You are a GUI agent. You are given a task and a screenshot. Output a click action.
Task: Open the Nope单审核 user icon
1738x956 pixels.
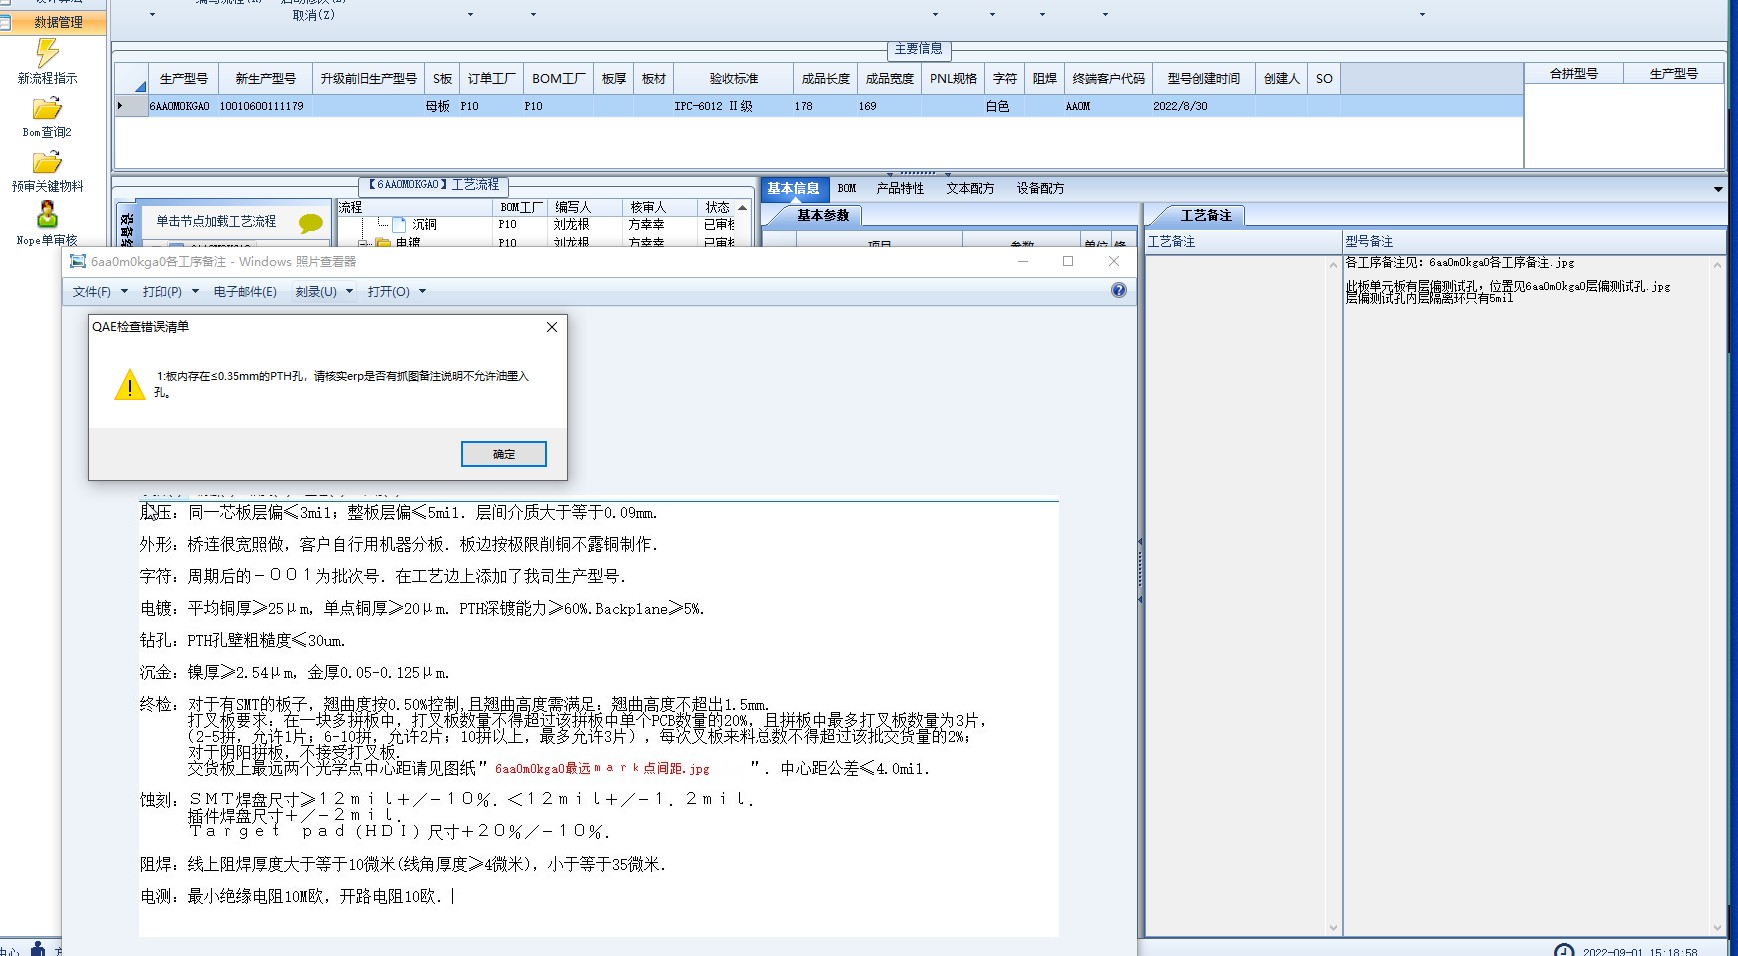47,214
